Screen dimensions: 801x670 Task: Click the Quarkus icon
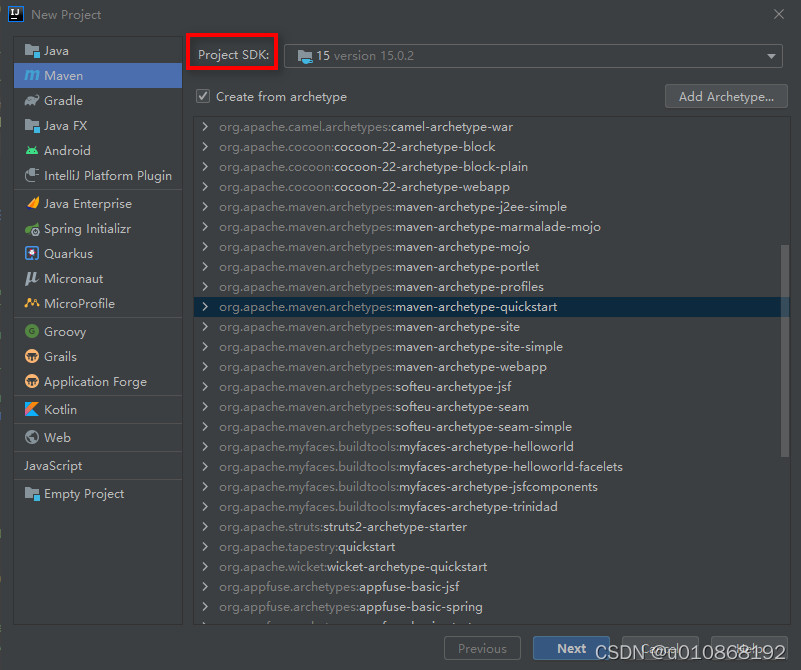click(32, 253)
